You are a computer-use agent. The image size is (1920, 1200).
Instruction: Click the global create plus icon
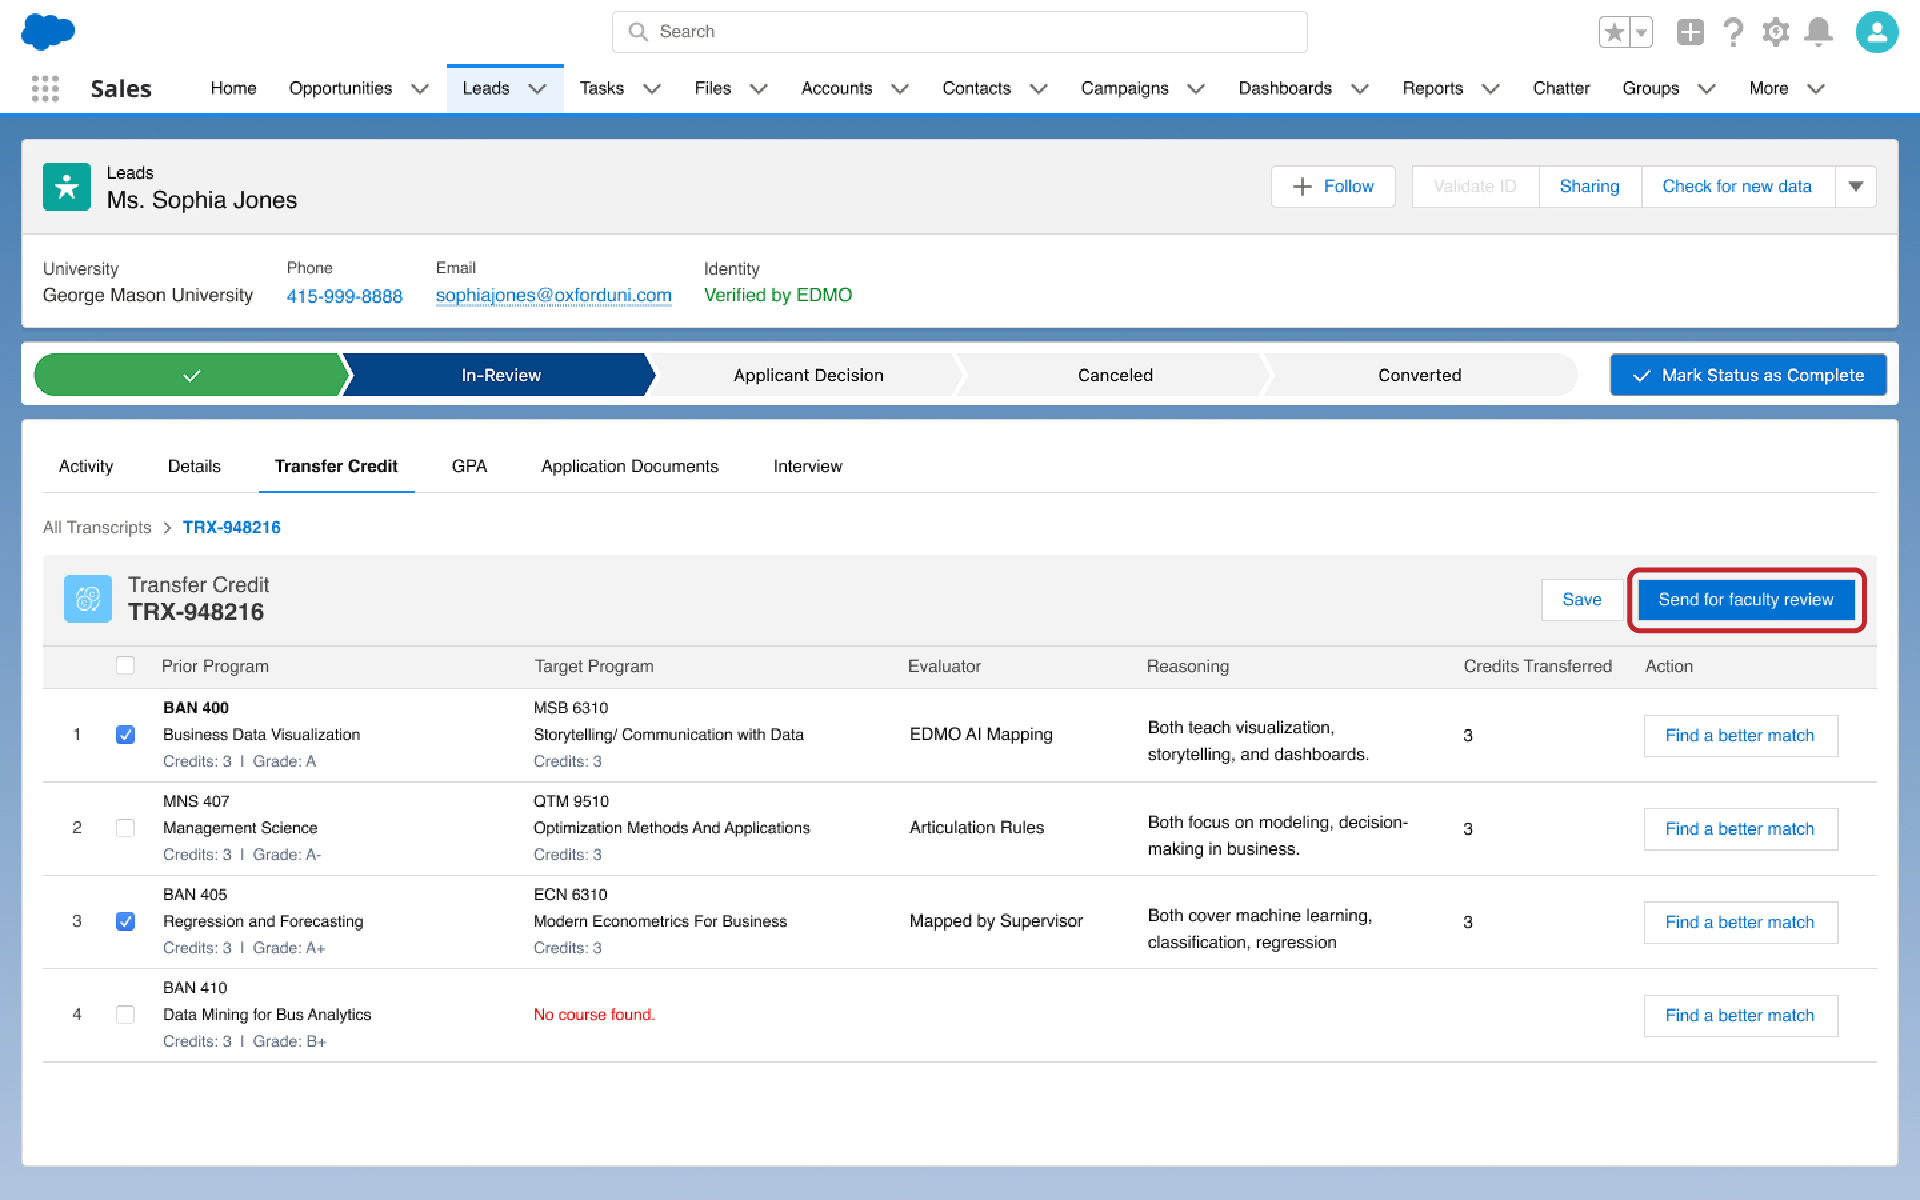[x=1690, y=32]
